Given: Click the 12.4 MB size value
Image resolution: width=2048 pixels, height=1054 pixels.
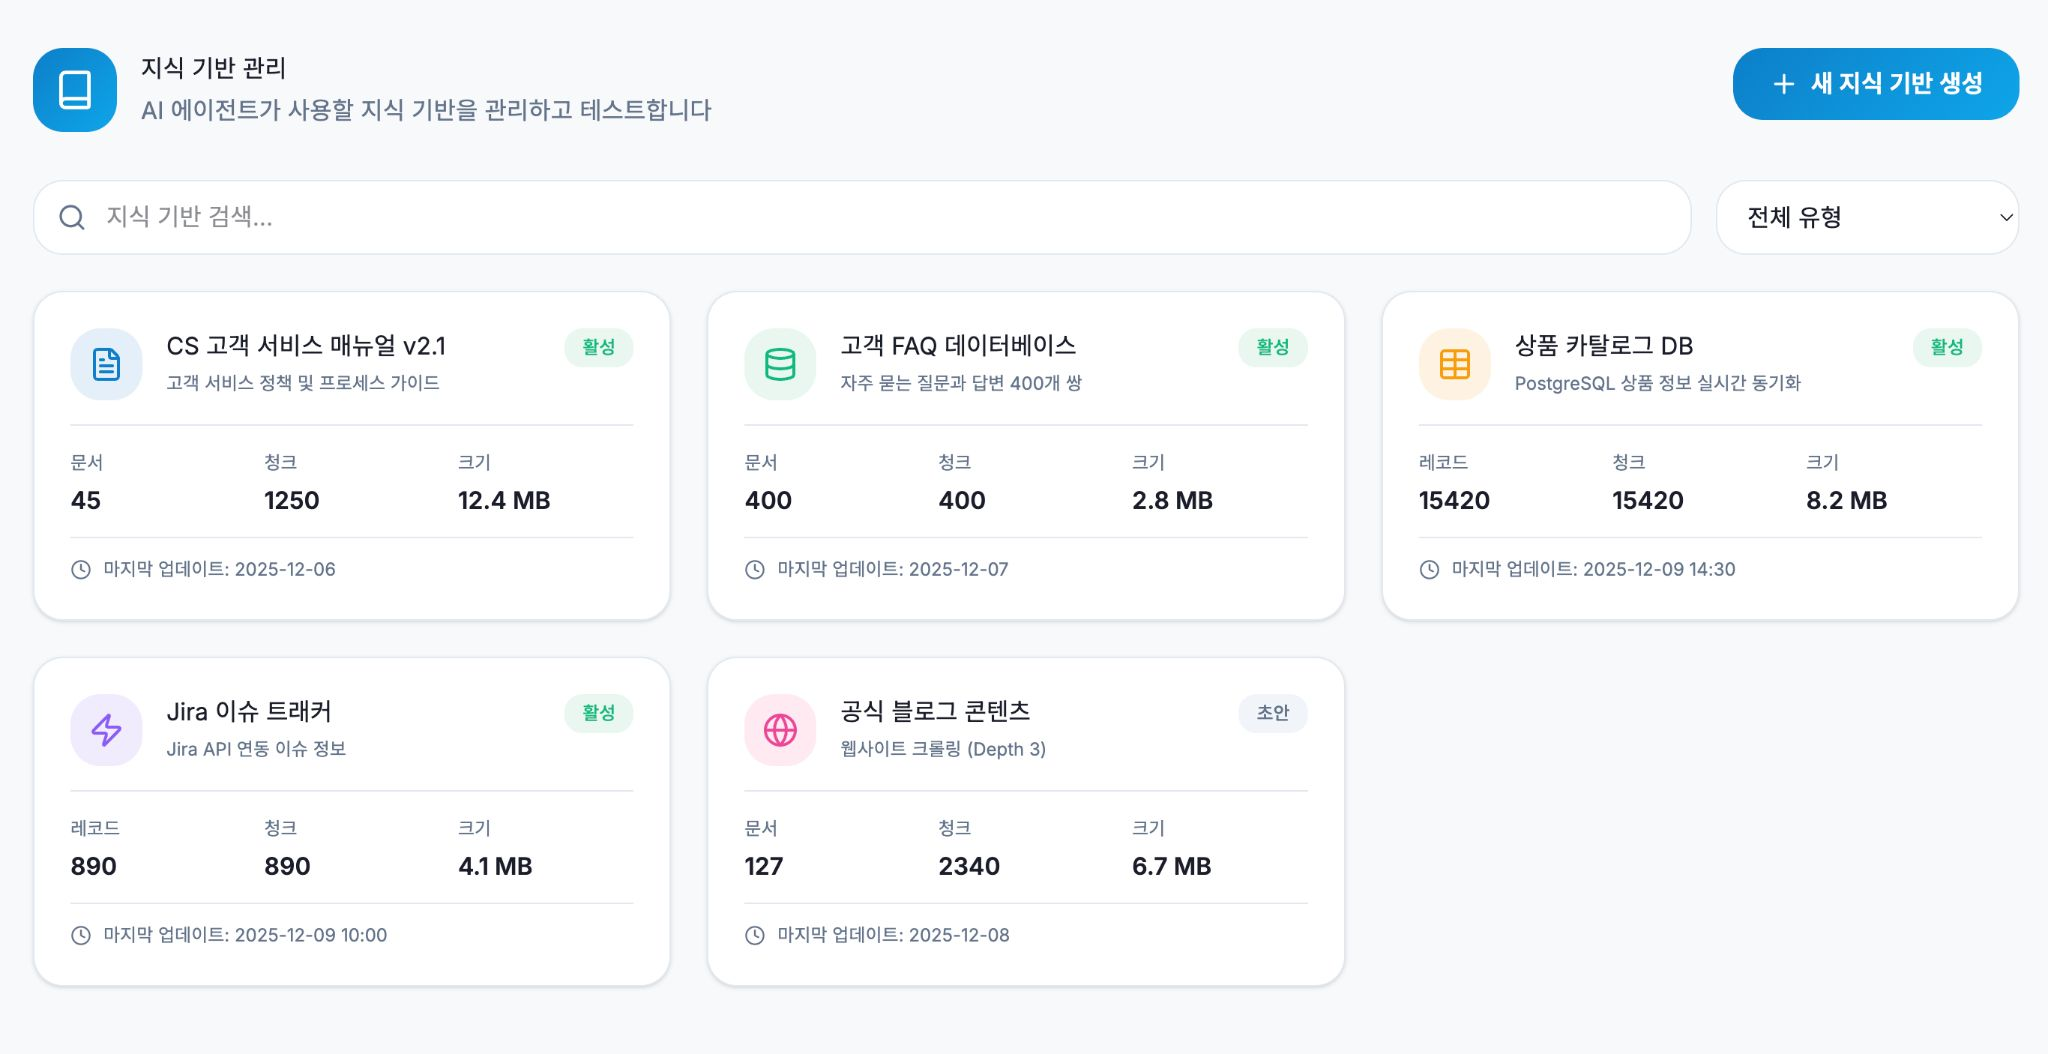Looking at the screenshot, I should tap(504, 500).
